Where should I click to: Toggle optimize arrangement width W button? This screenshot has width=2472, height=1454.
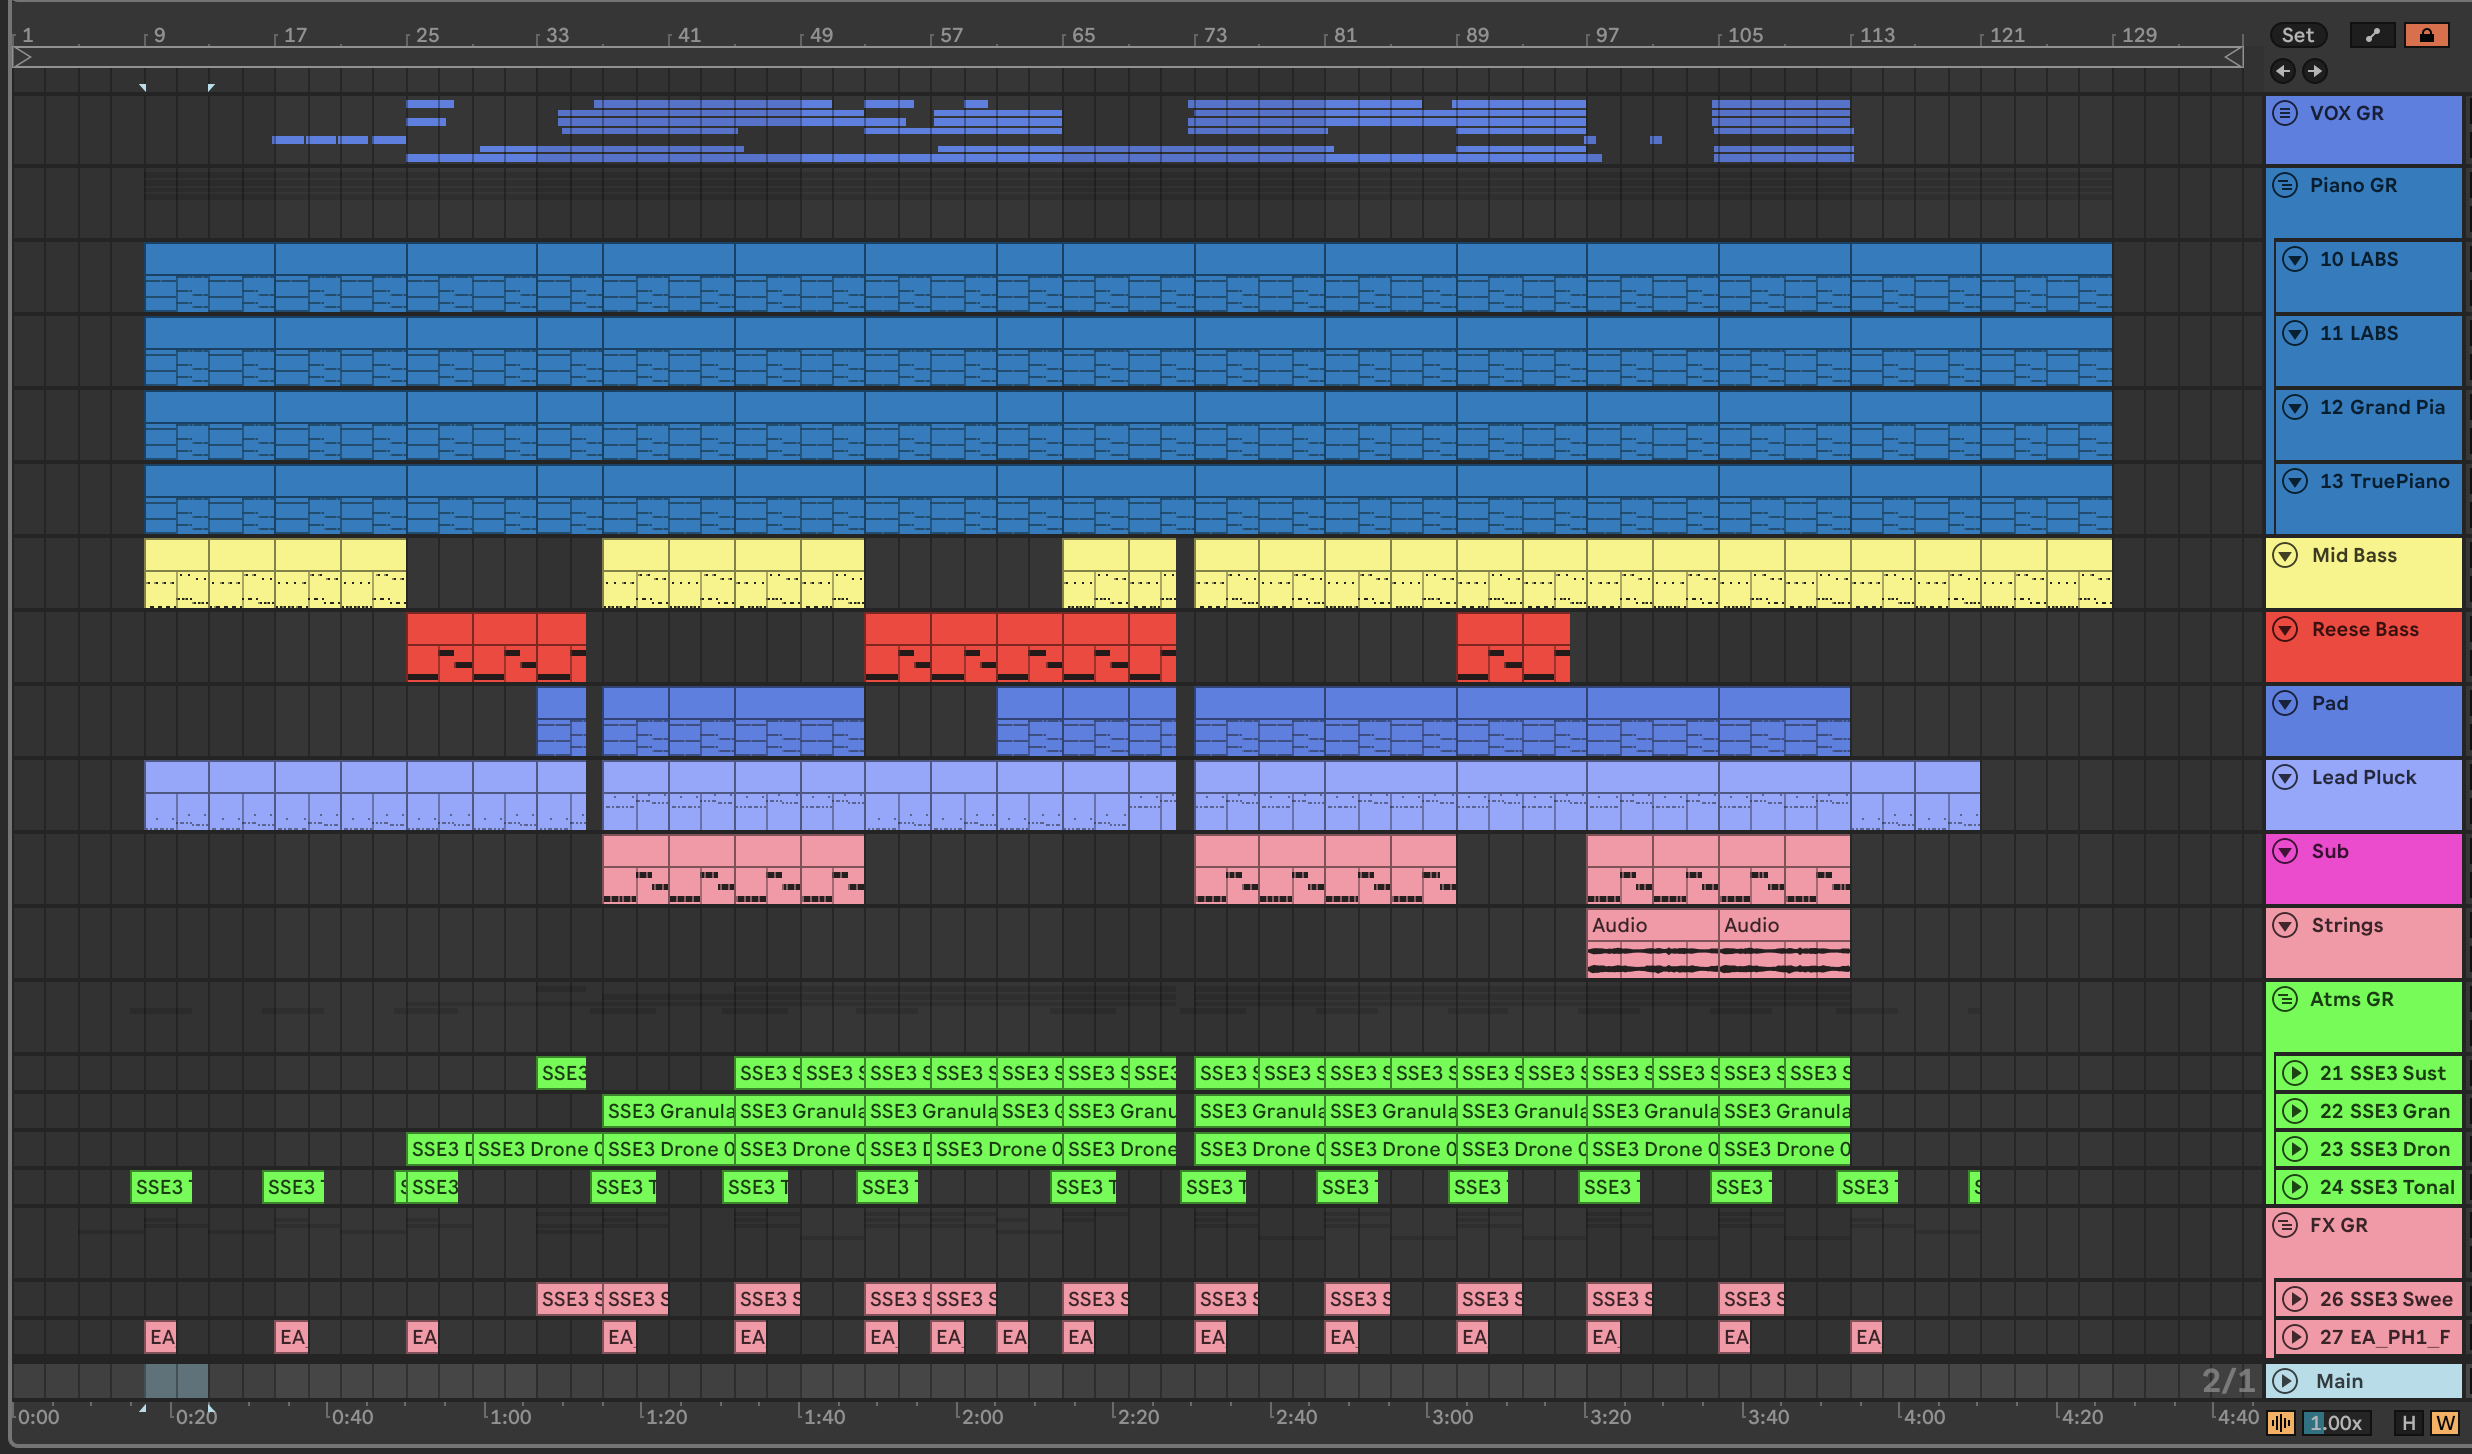tap(2445, 1423)
